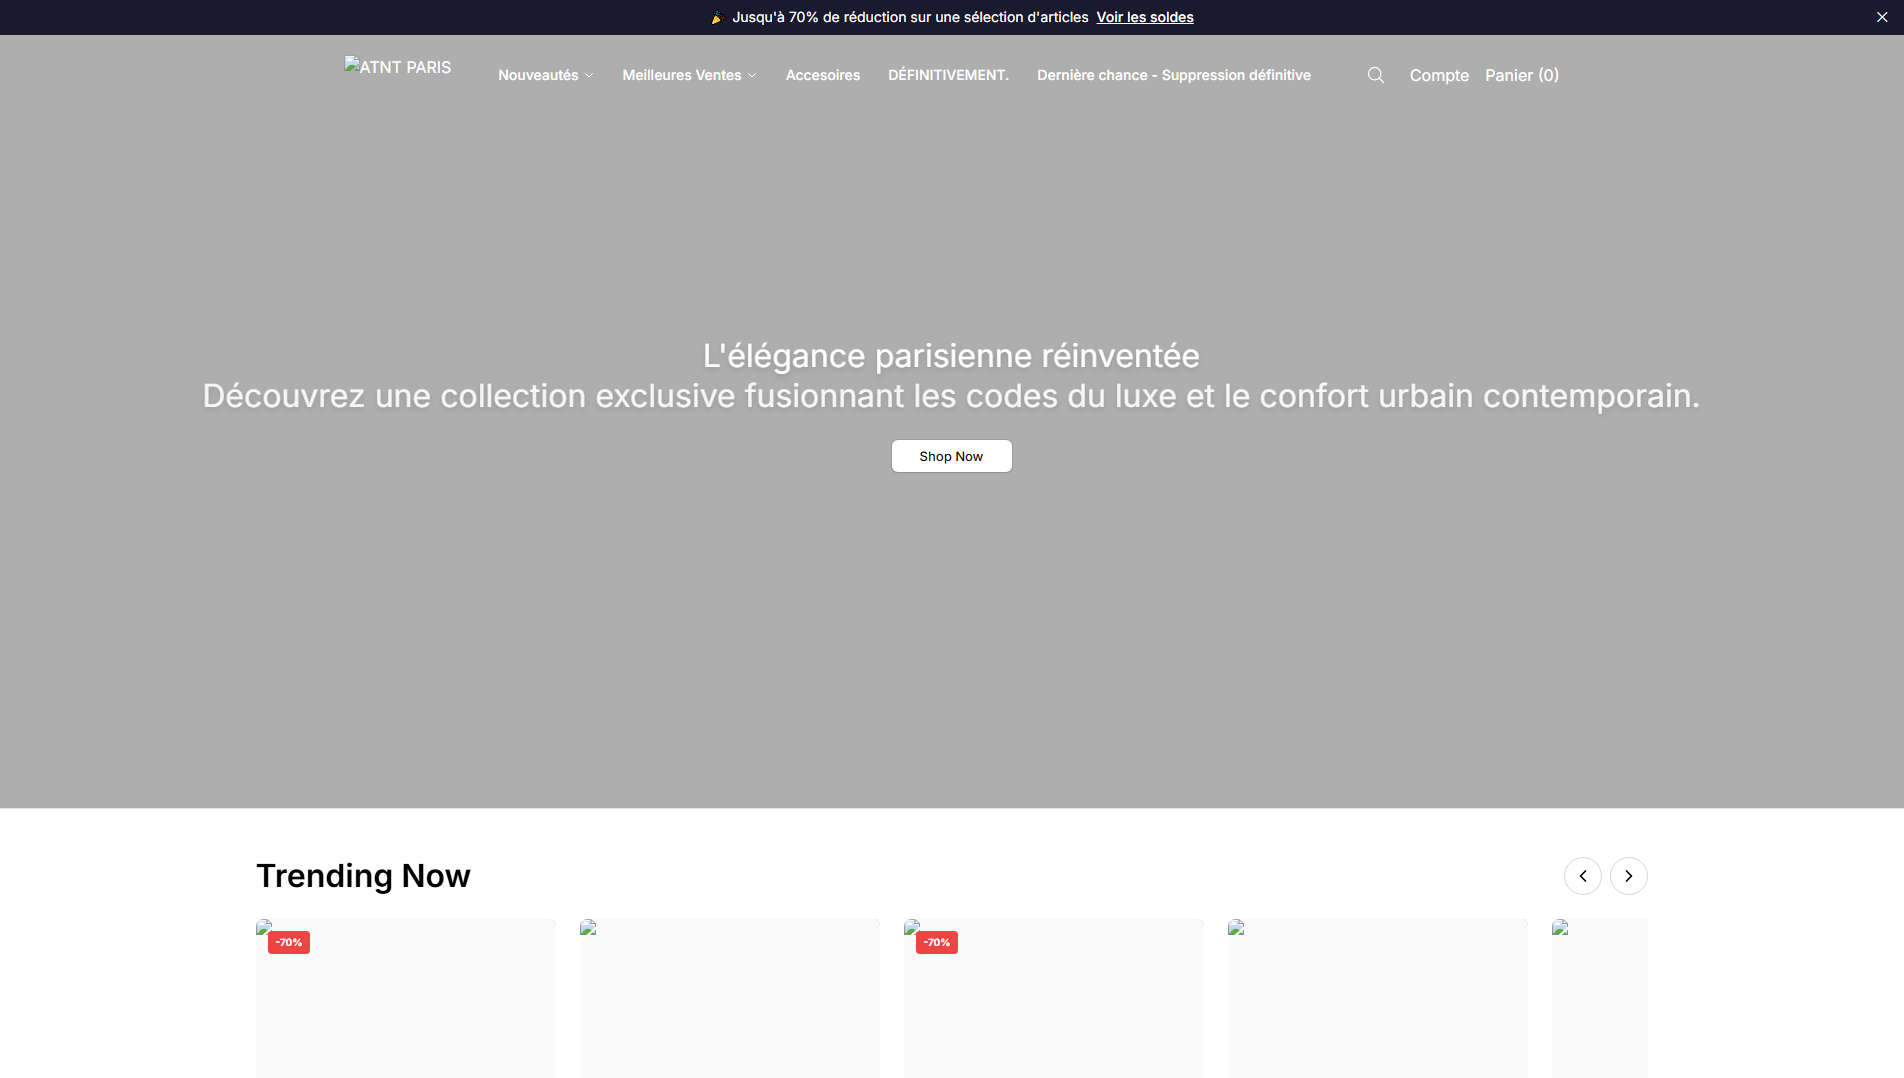Image resolution: width=1904 pixels, height=1078 pixels.
Task: Click the -70% badge on third product
Action: [937, 942]
